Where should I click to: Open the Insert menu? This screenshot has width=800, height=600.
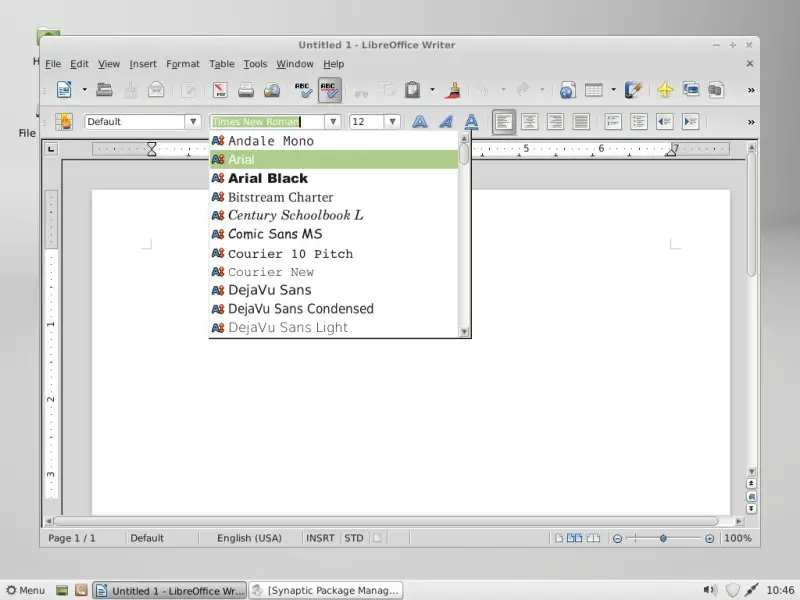[143, 64]
